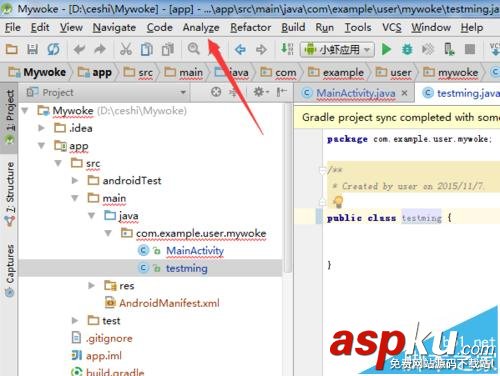The width and height of the screenshot is (500, 376).
Task: Close the MainActivity.java tab
Action: click(x=404, y=93)
